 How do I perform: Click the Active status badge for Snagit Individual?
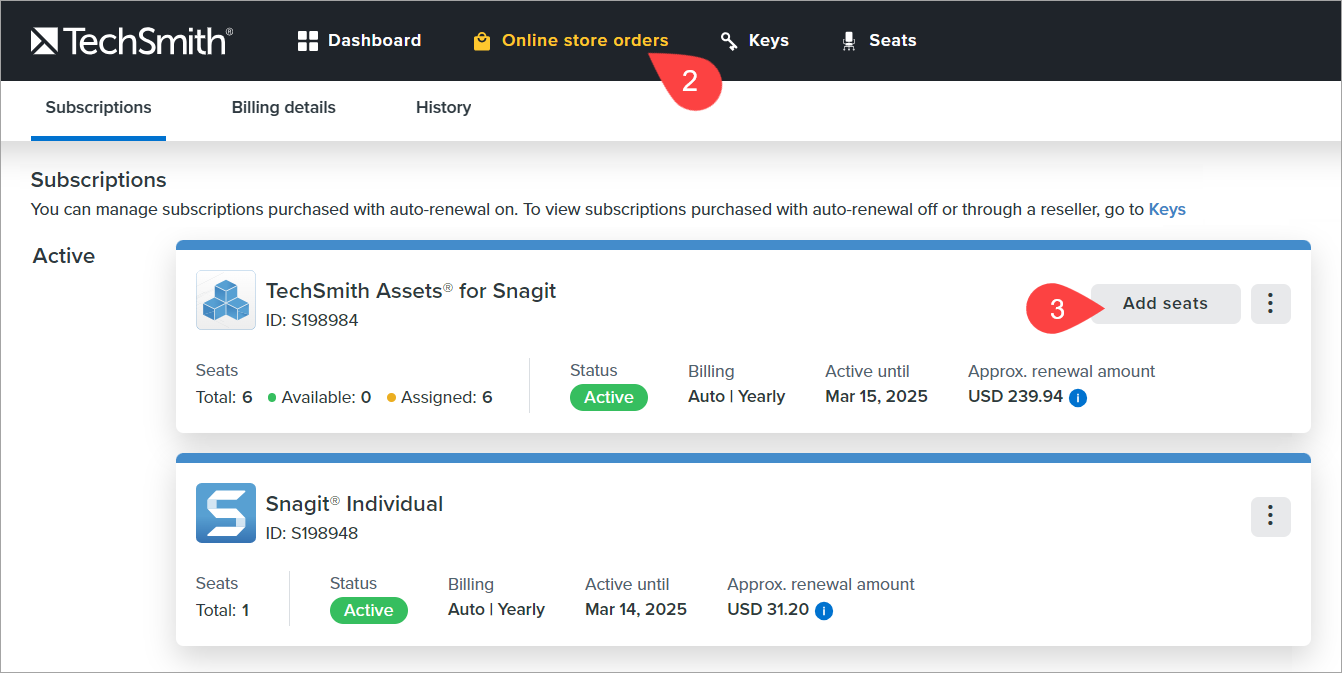click(369, 610)
